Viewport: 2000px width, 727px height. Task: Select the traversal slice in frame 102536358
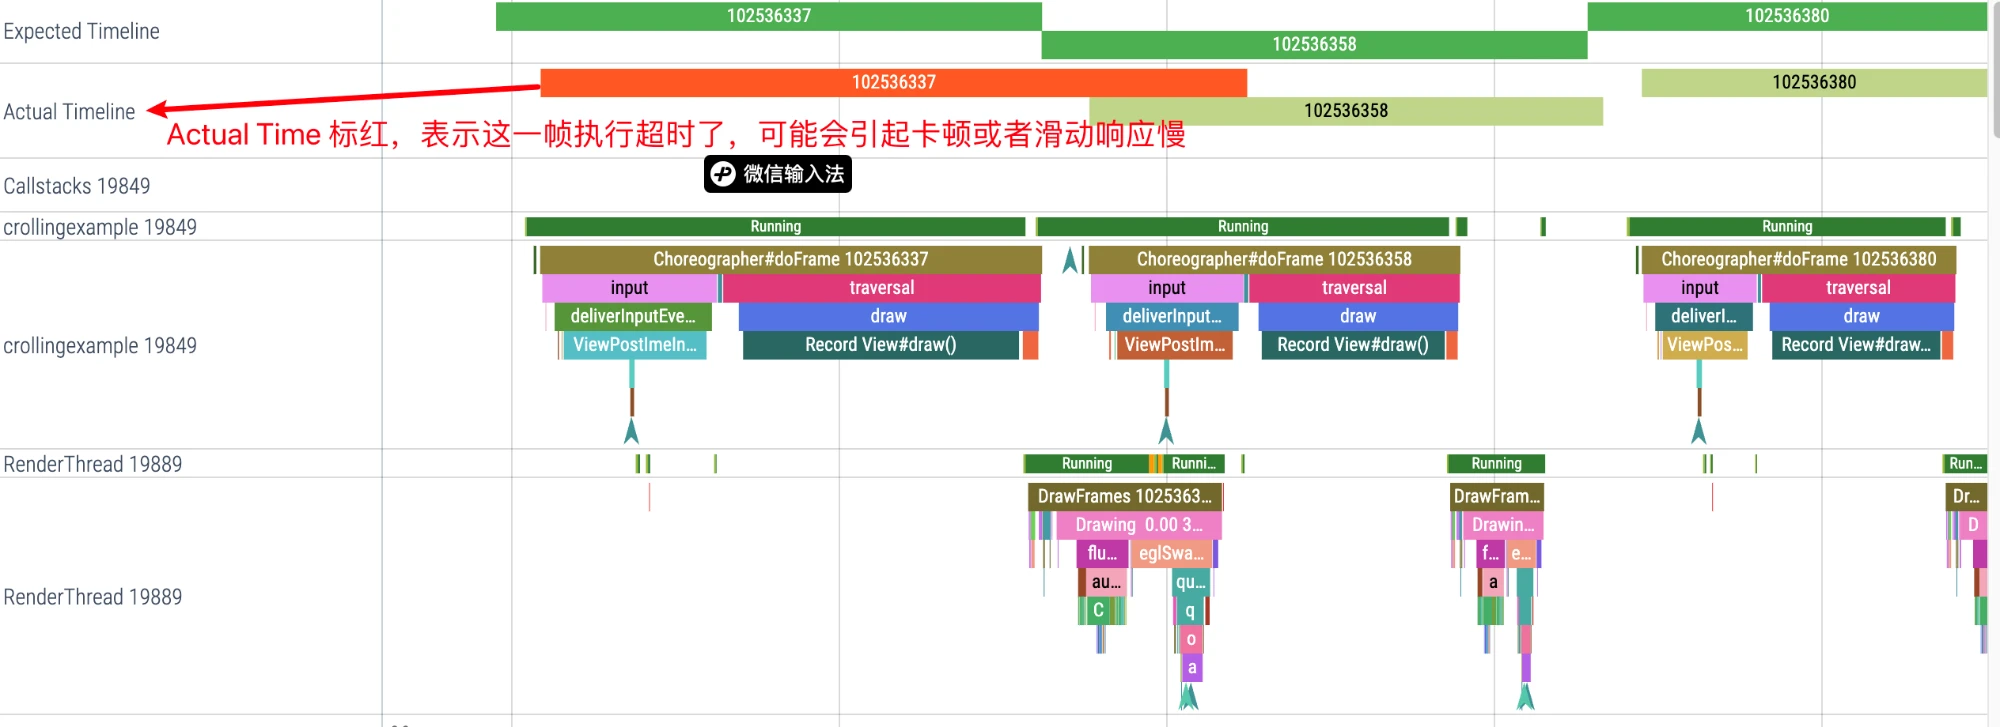[x=1353, y=288]
